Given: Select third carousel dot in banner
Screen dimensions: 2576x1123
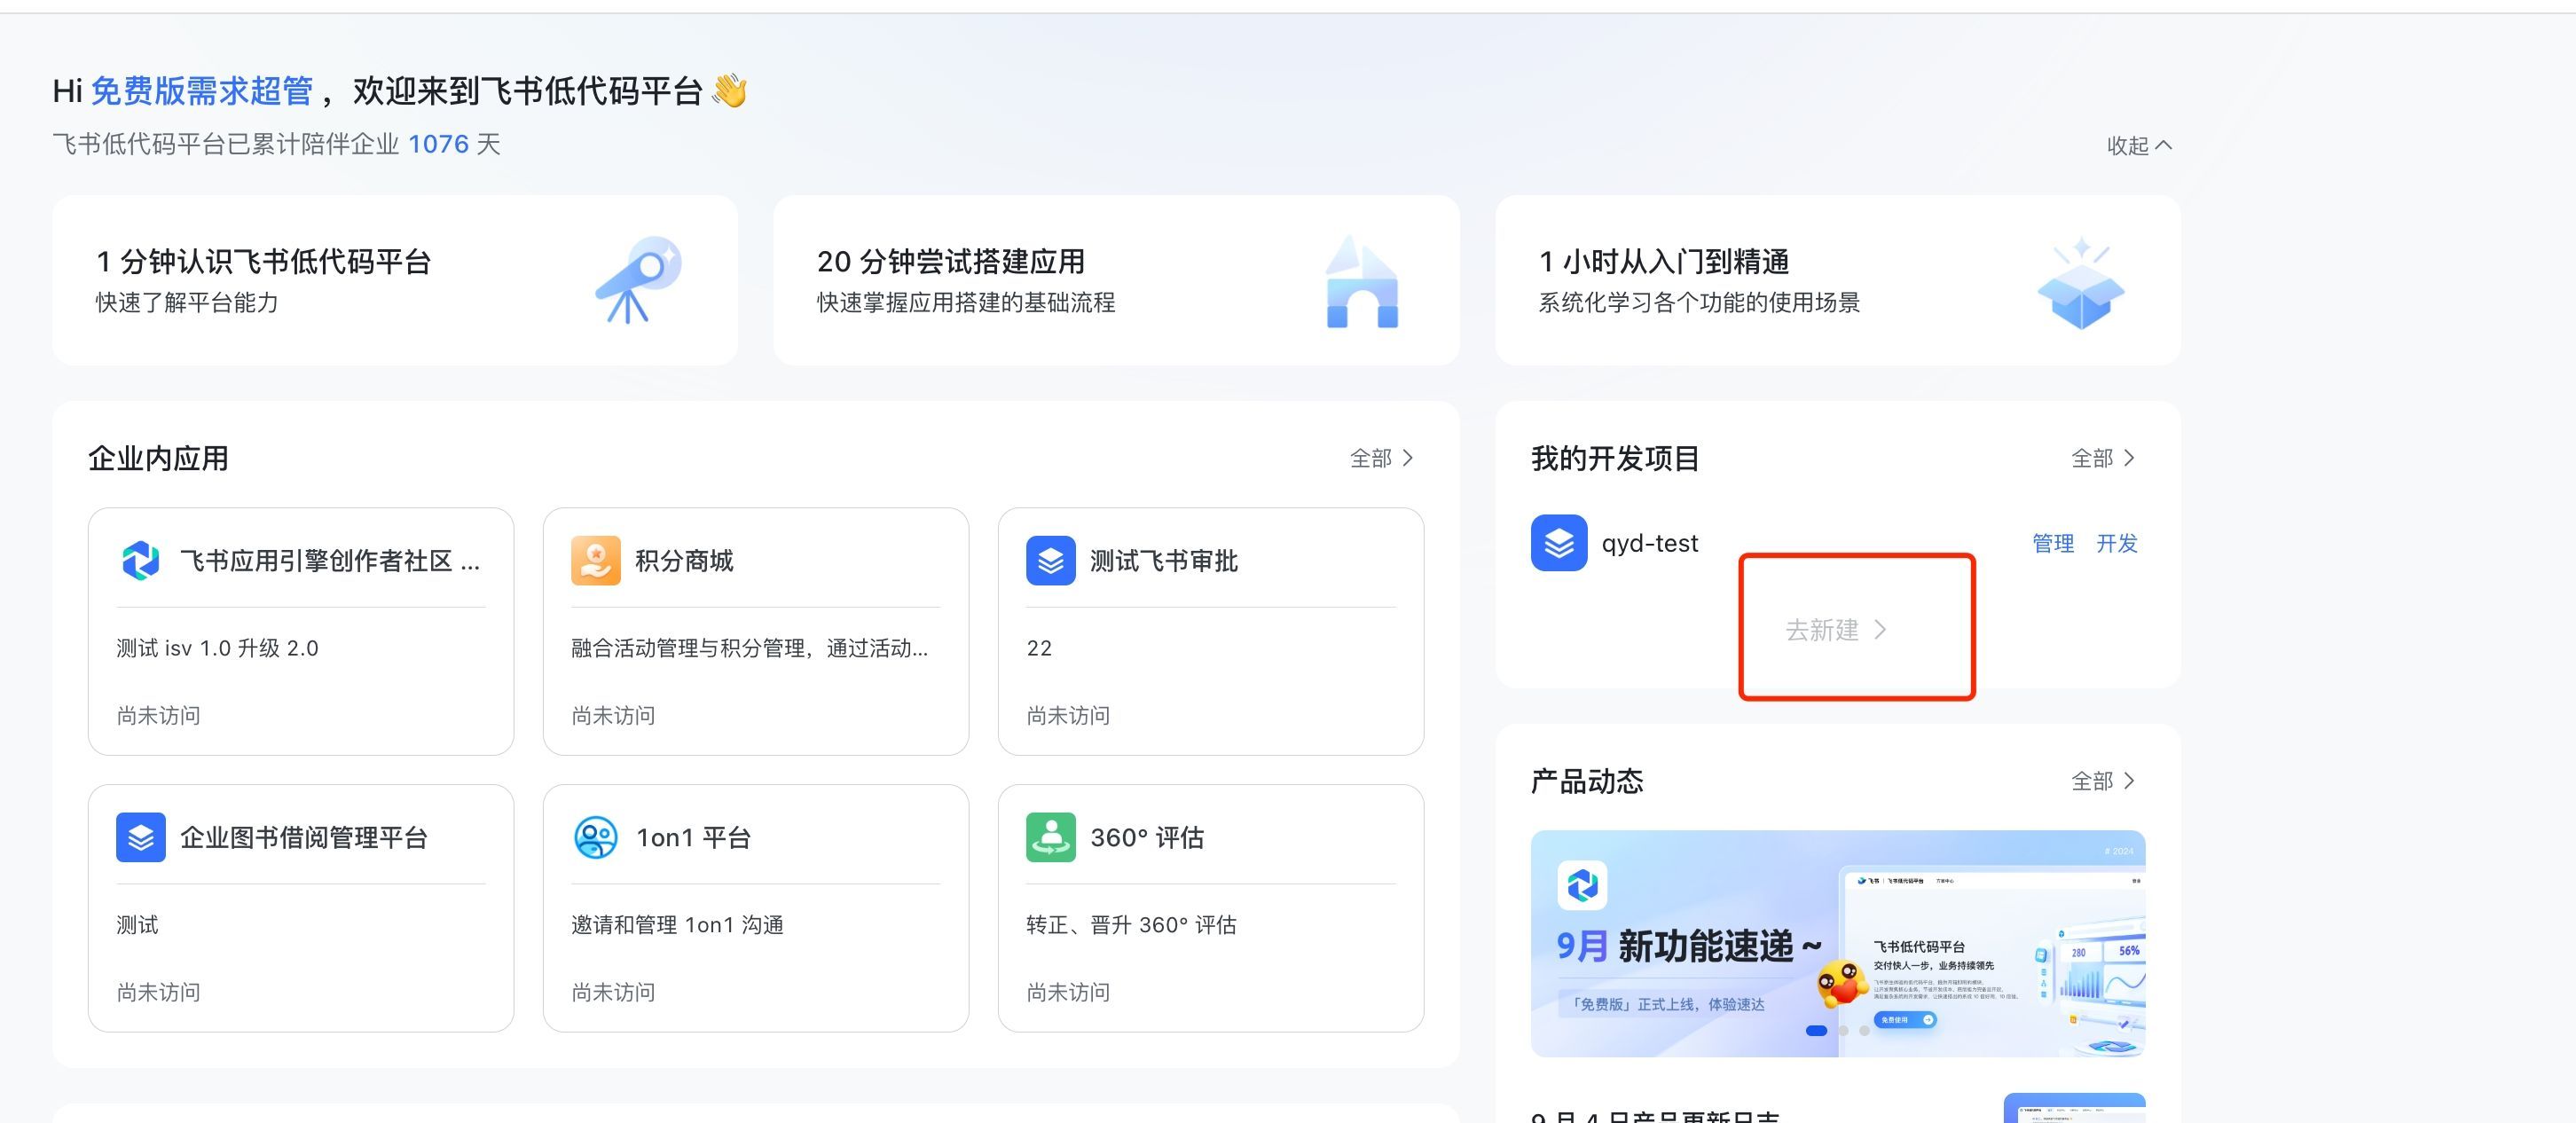Looking at the screenshot, I should (x=1864, y=1030).
